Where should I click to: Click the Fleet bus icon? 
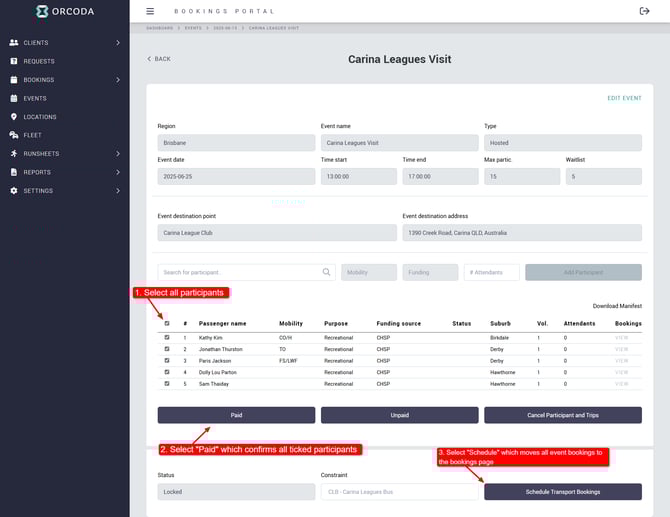point(14,135)
